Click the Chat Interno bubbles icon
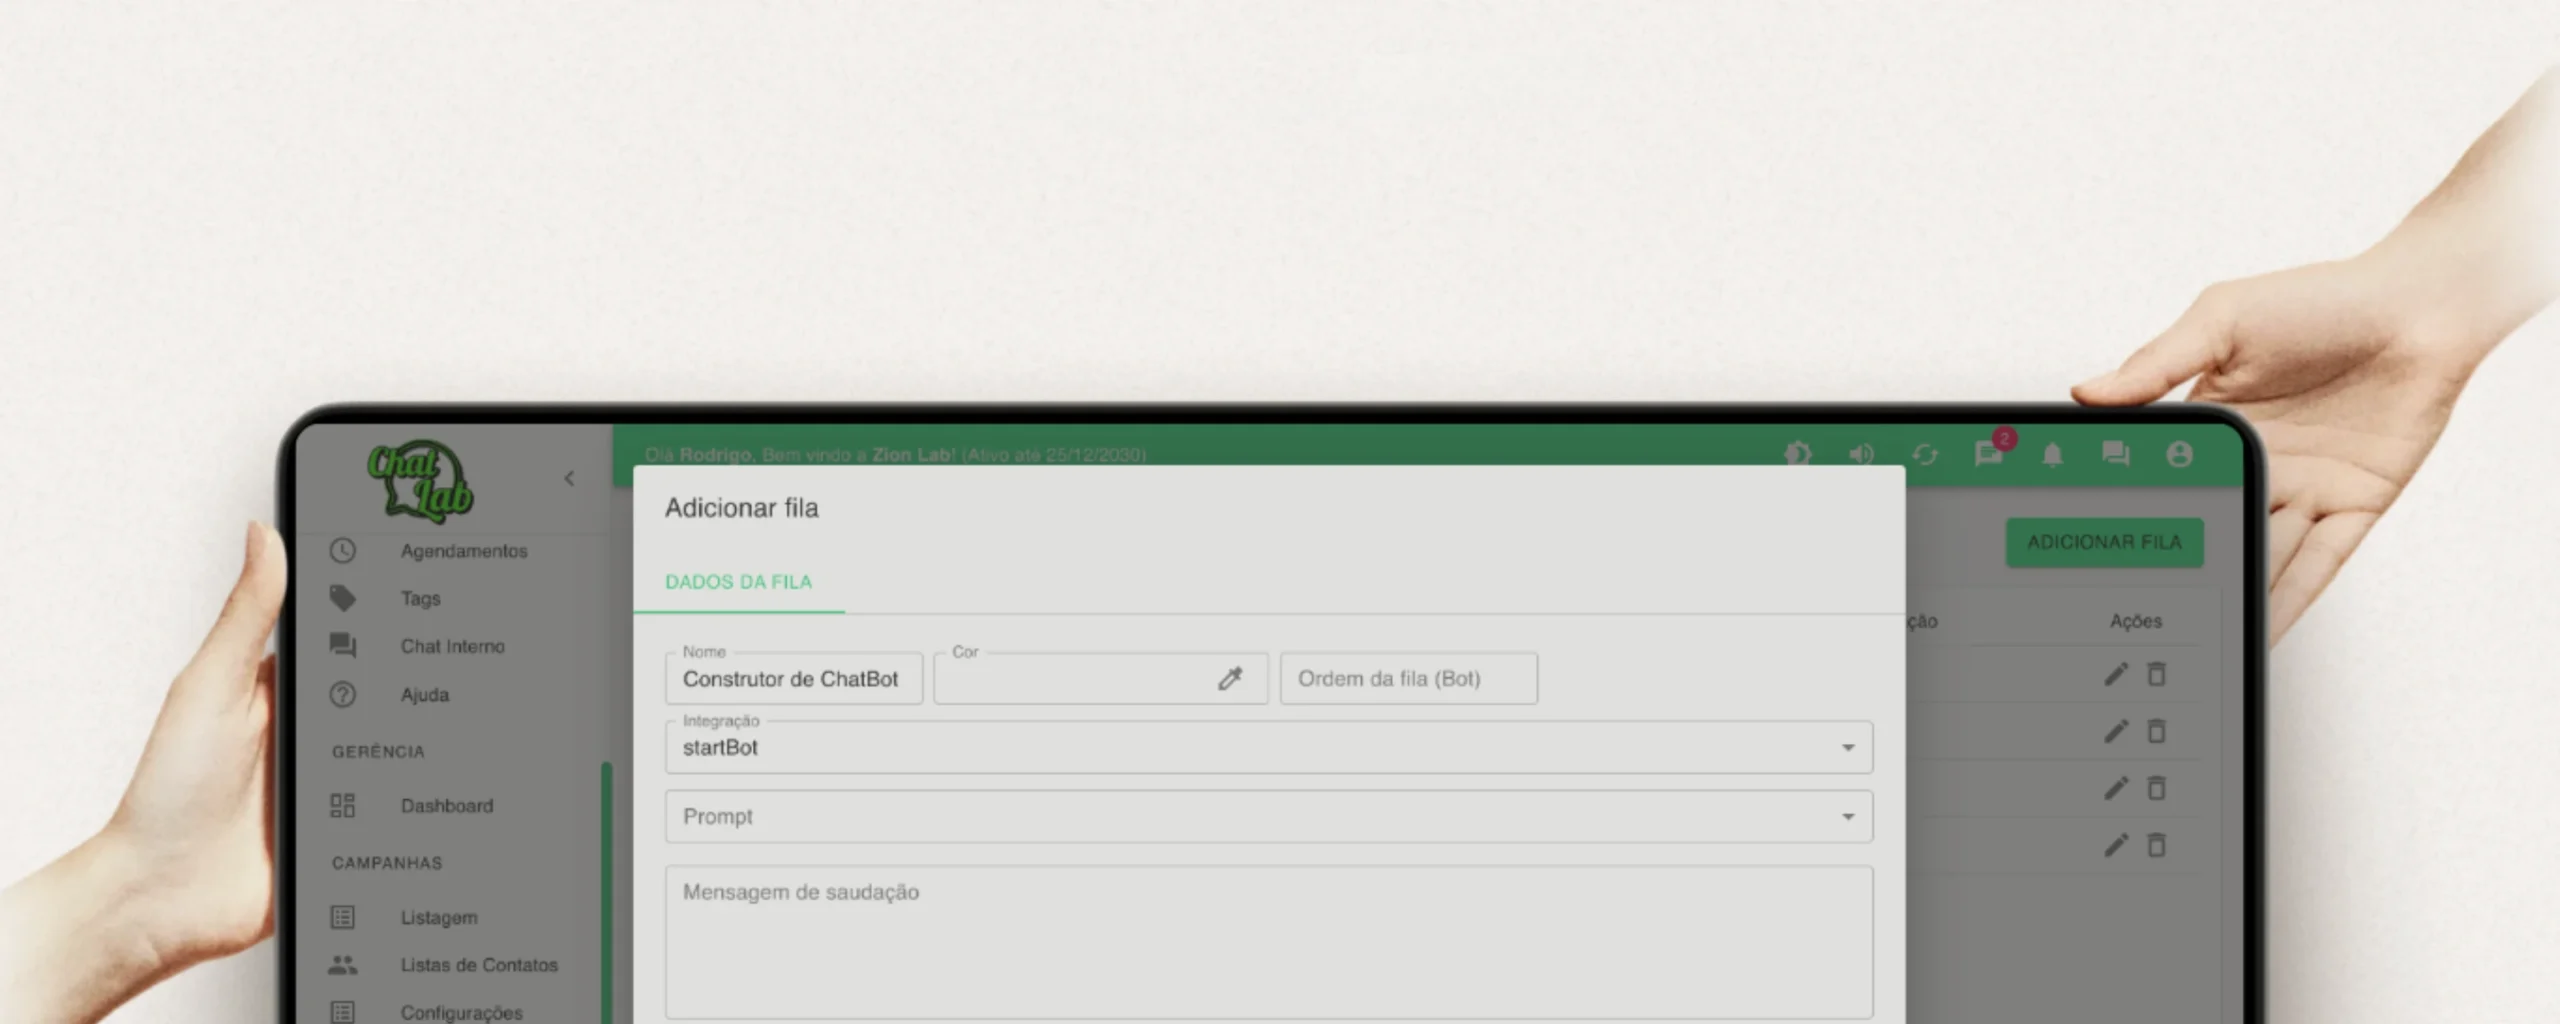The height and width of the screenshot is (1024, 2560). point(343,646)
